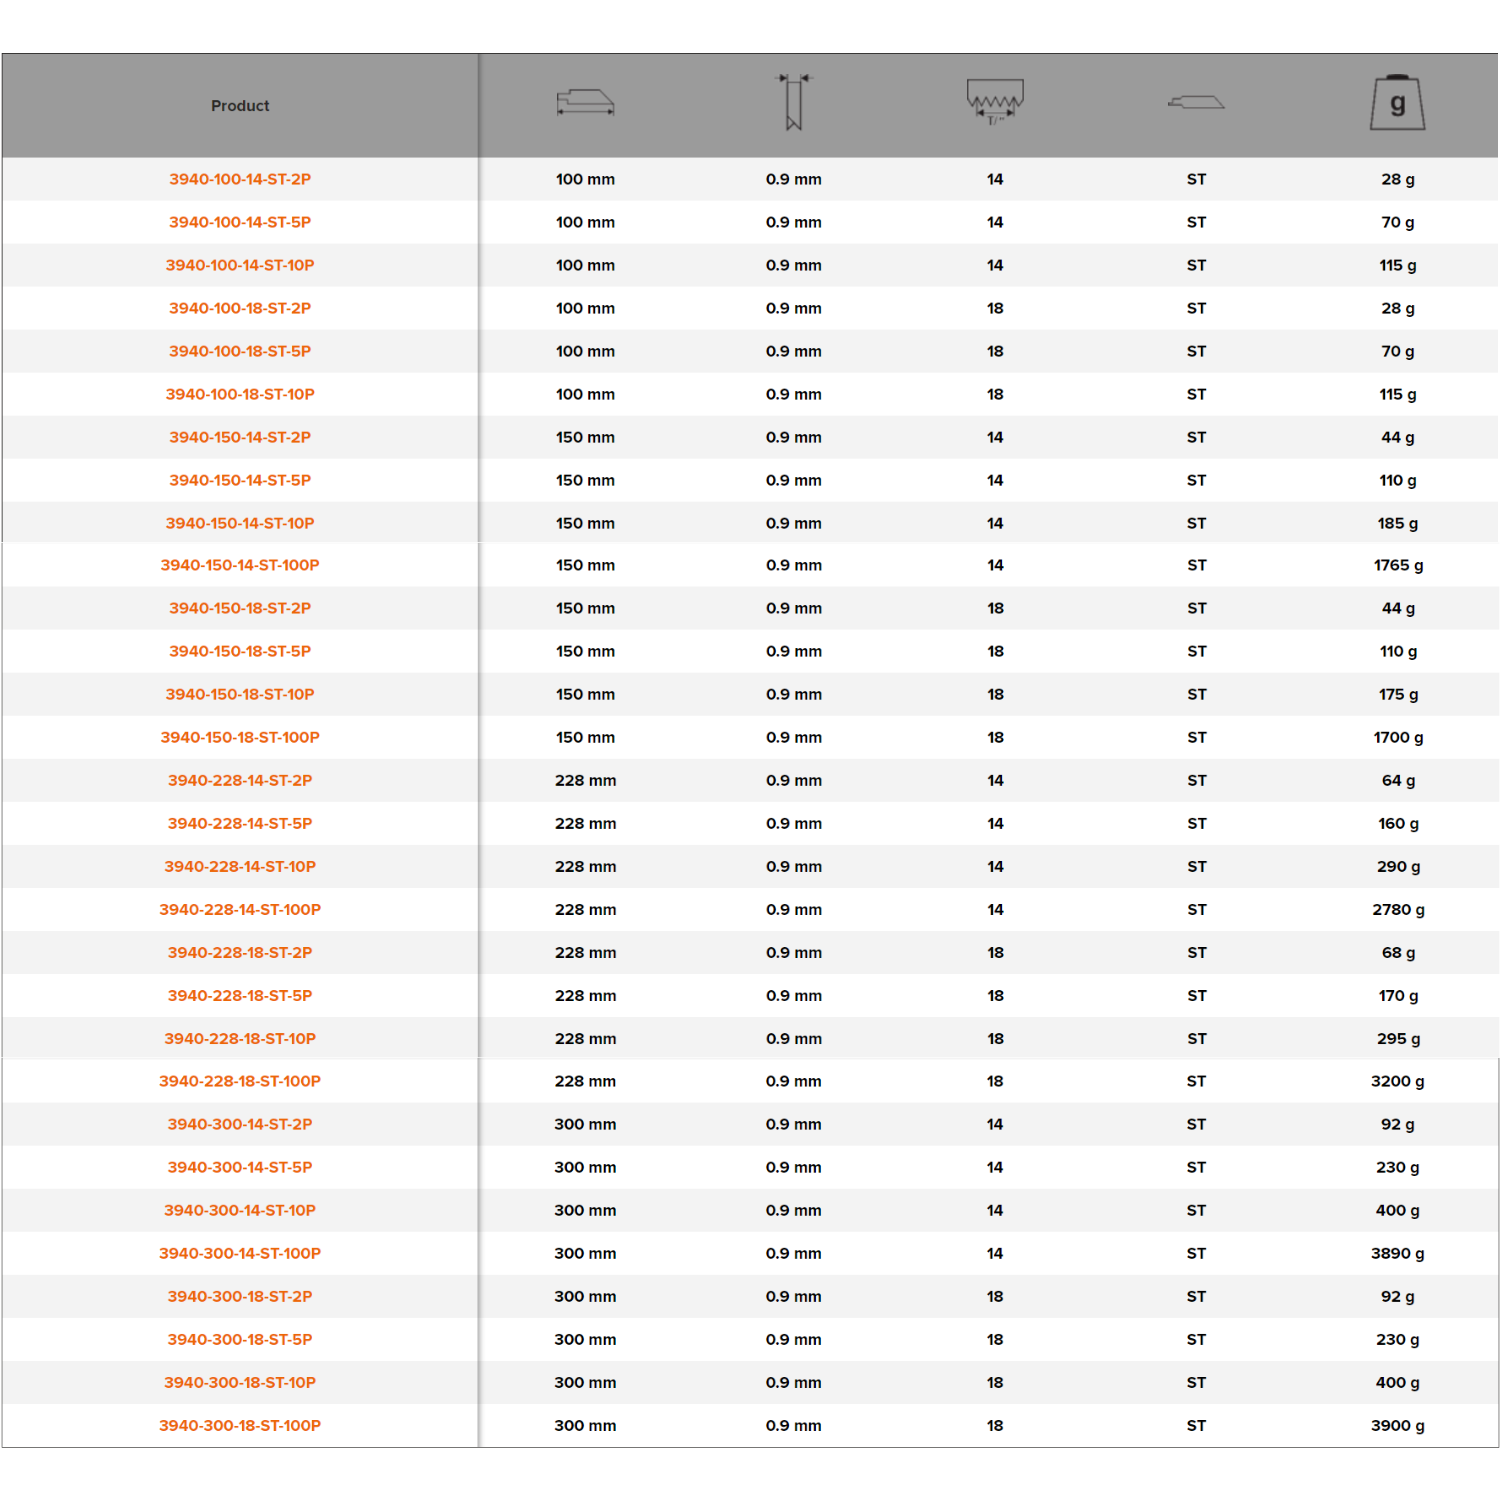Screen dimensions: 1500x1500
Task: Click the 1765 g weight value
Action: [x=1398, y=566]
